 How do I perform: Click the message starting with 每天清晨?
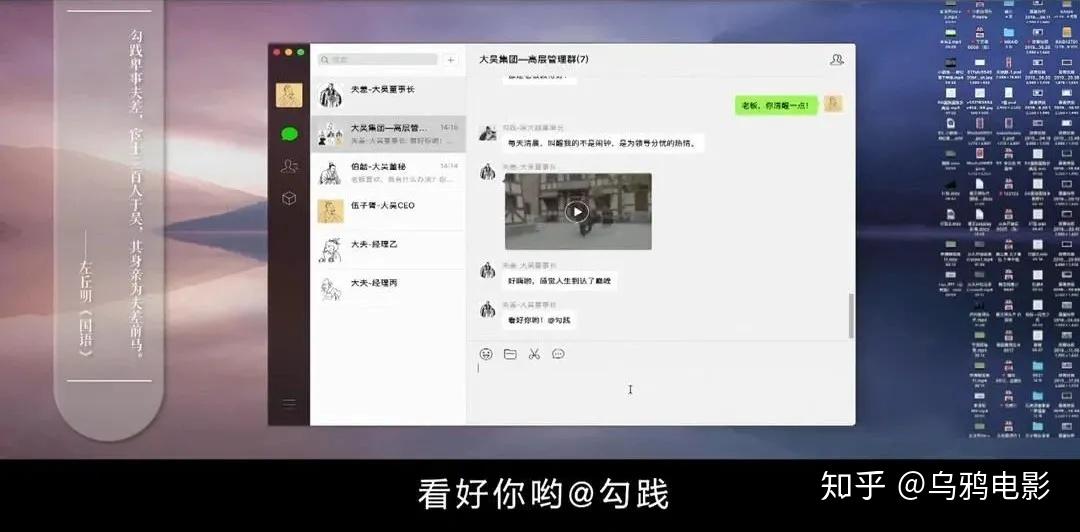tap(603, 144)
